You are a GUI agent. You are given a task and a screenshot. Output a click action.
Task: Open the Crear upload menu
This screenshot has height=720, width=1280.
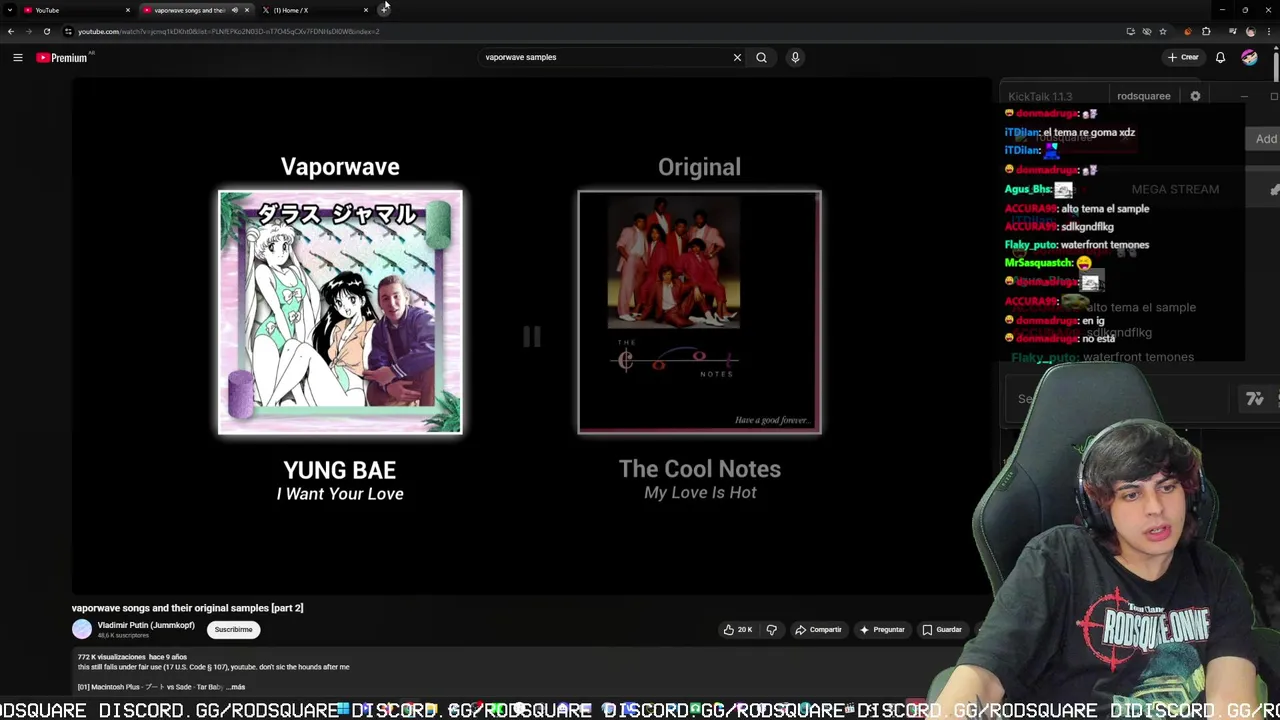coord(1183,58)
